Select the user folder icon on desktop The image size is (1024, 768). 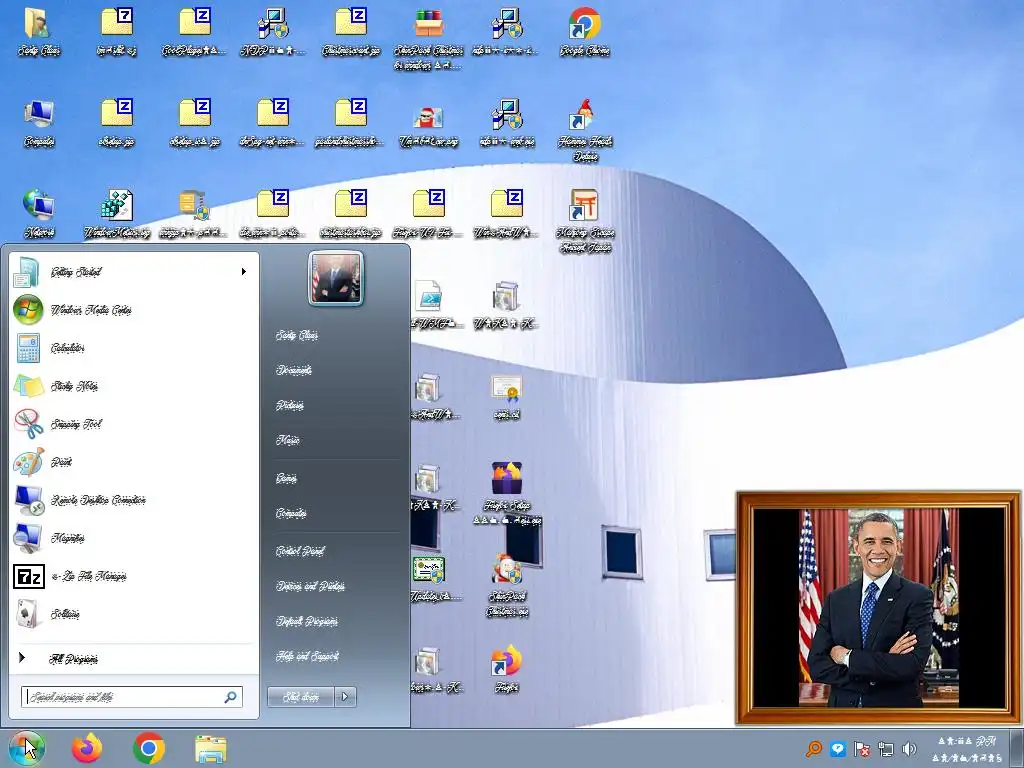(39, 31)
